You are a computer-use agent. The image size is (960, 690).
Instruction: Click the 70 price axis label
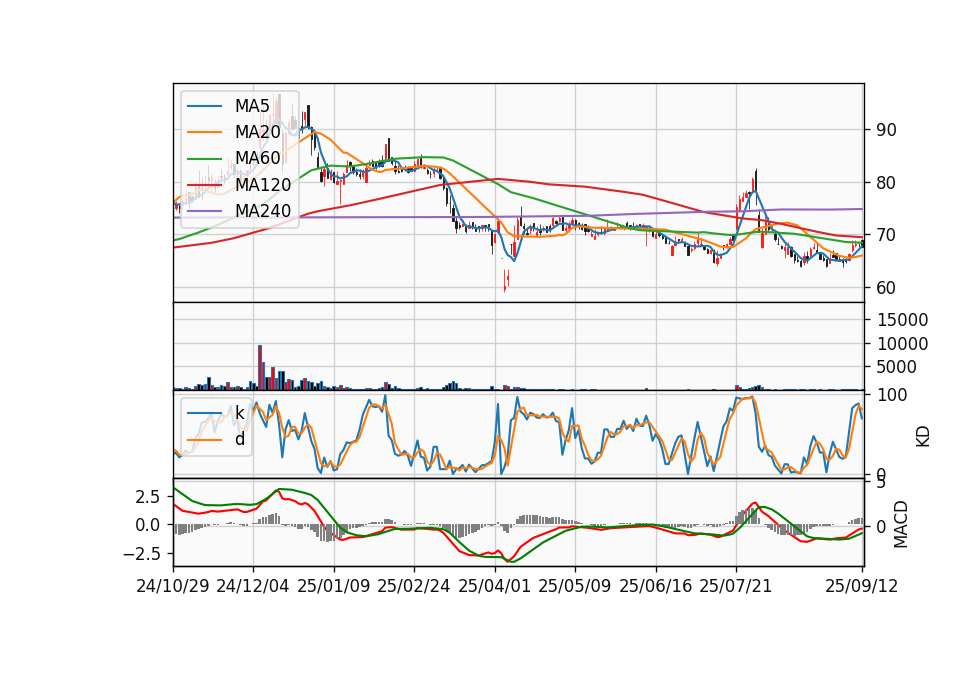coord(886,235)
